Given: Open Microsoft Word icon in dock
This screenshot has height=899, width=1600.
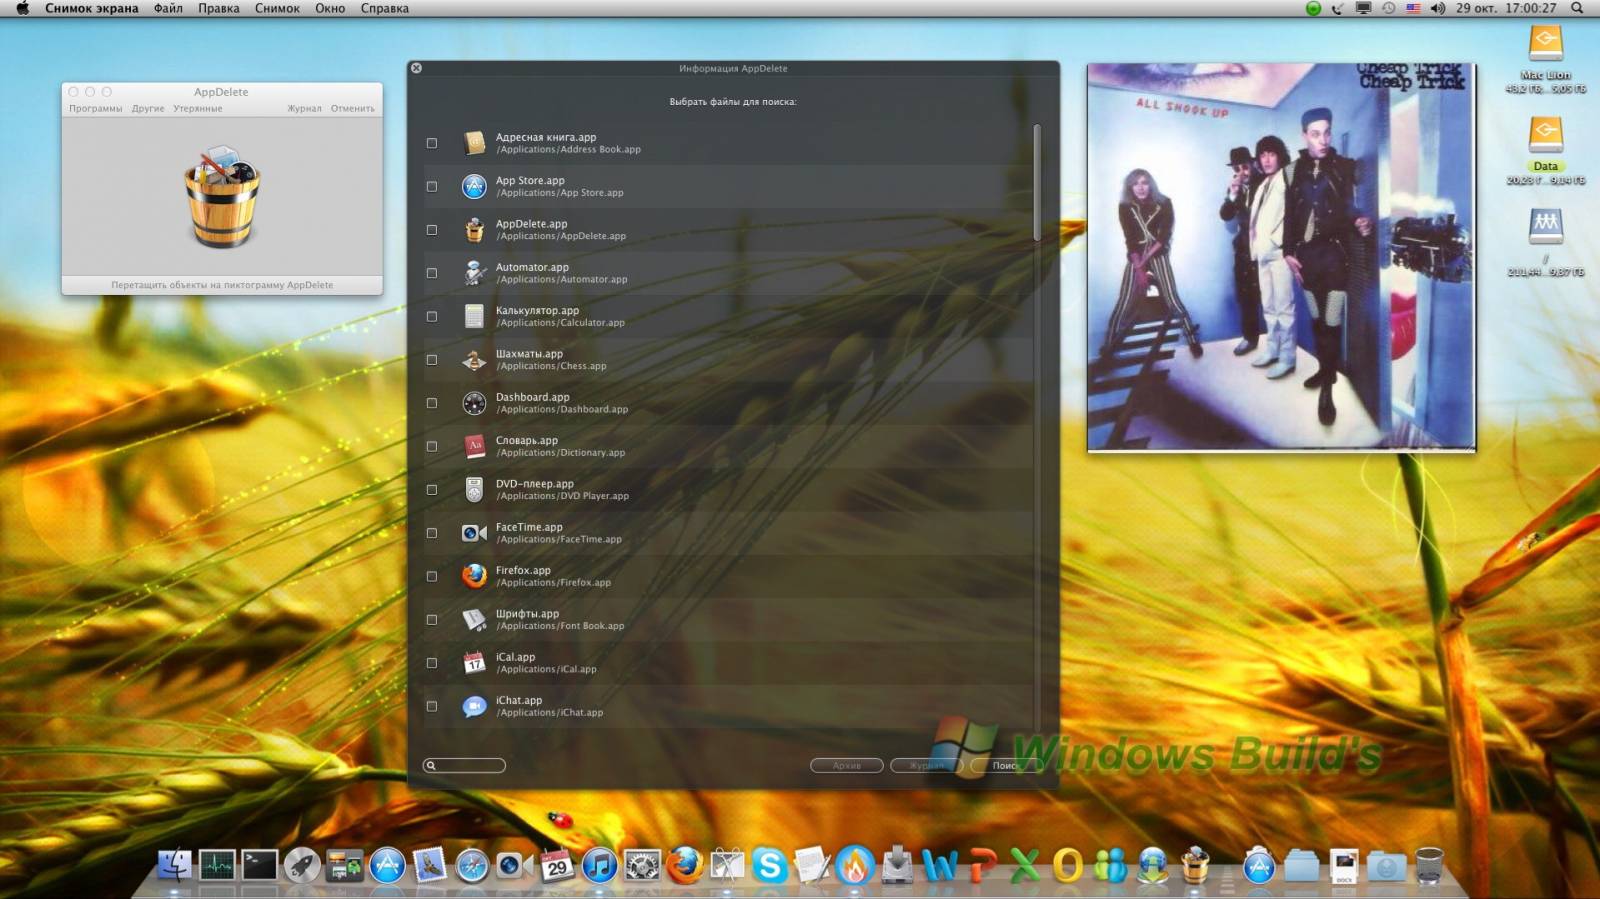Looking at the screenshot, I should pyautogui.click(x=940, y=864).
